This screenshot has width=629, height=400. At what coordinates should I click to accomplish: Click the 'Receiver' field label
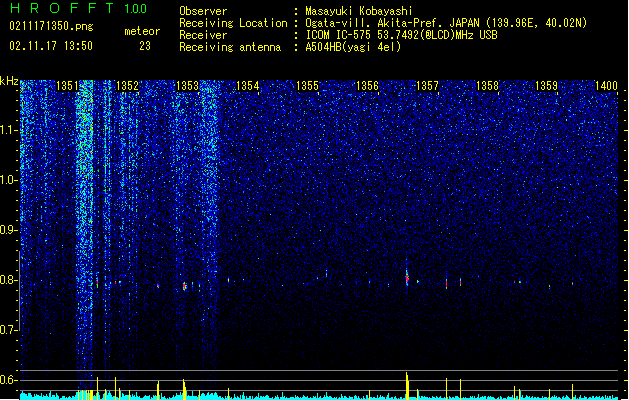pyautogui.click(x=203, y=35)
